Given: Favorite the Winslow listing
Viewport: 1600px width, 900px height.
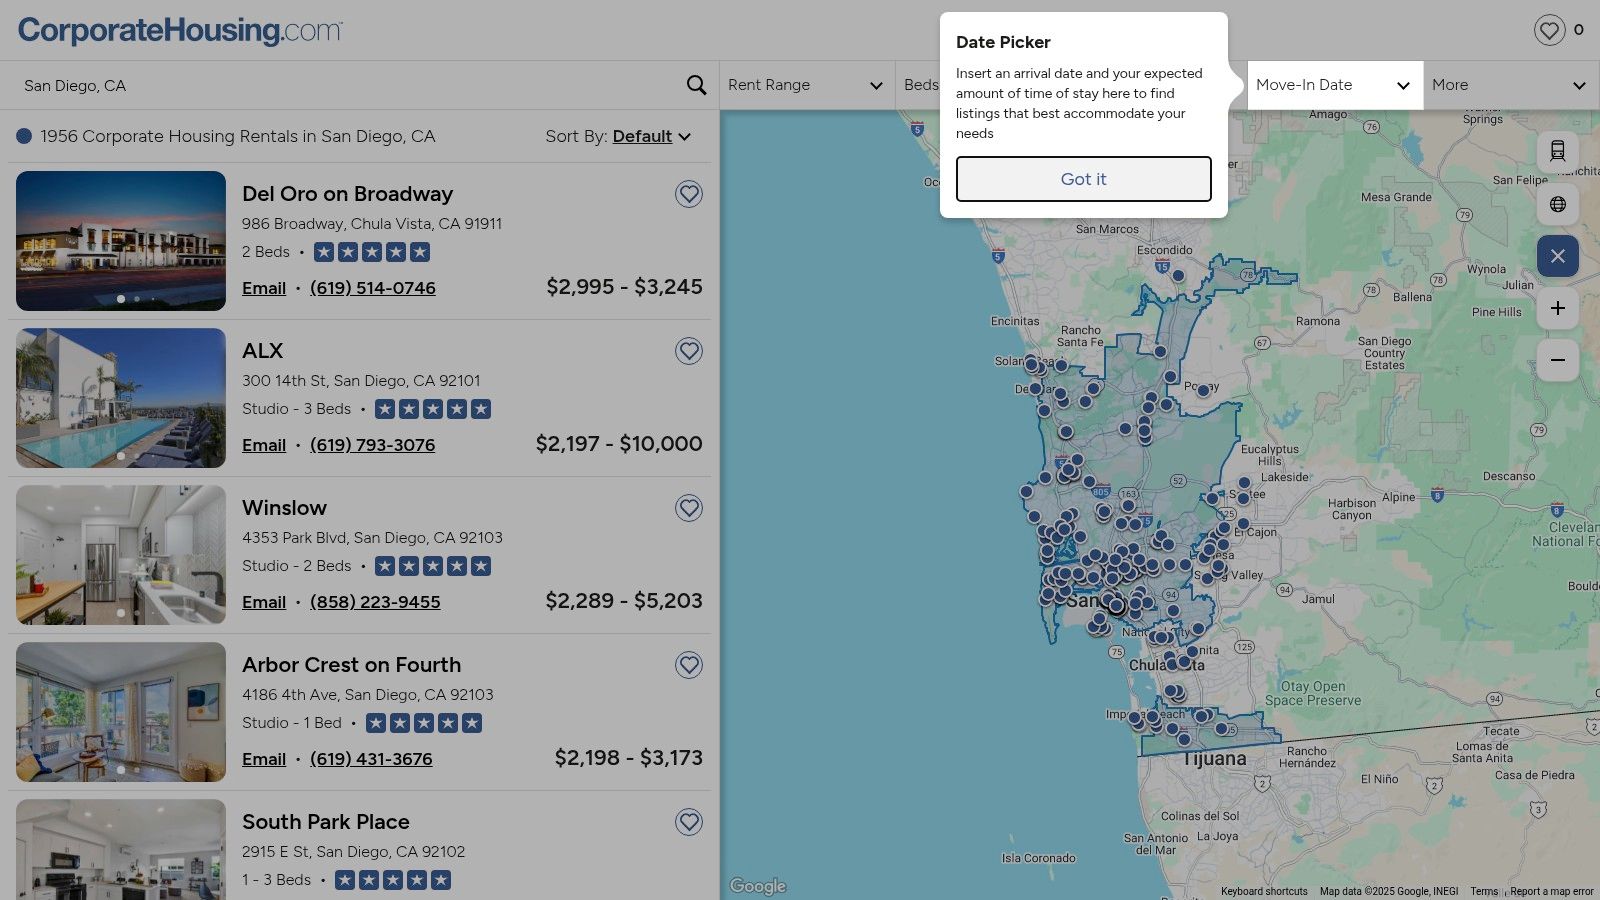Looking at the screenshot, I should (689, 508).
